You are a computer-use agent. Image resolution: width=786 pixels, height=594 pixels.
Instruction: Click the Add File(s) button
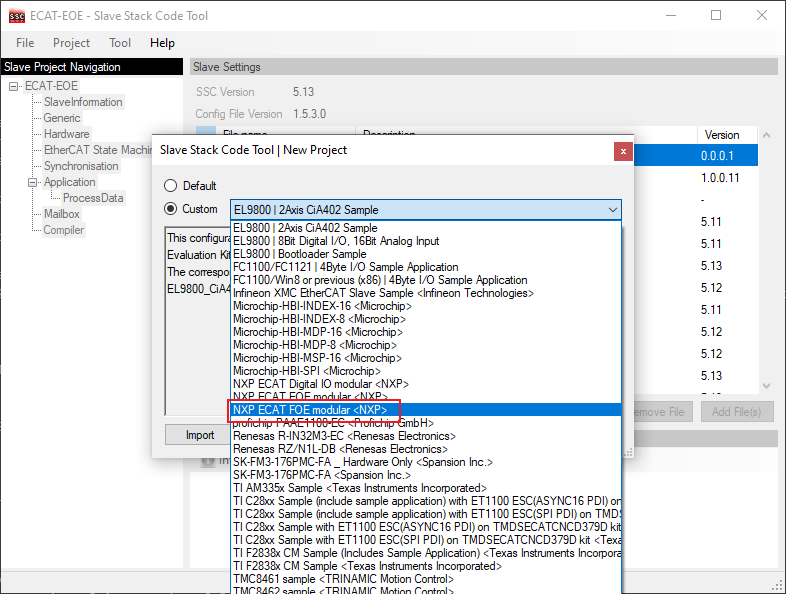point(736,412)
